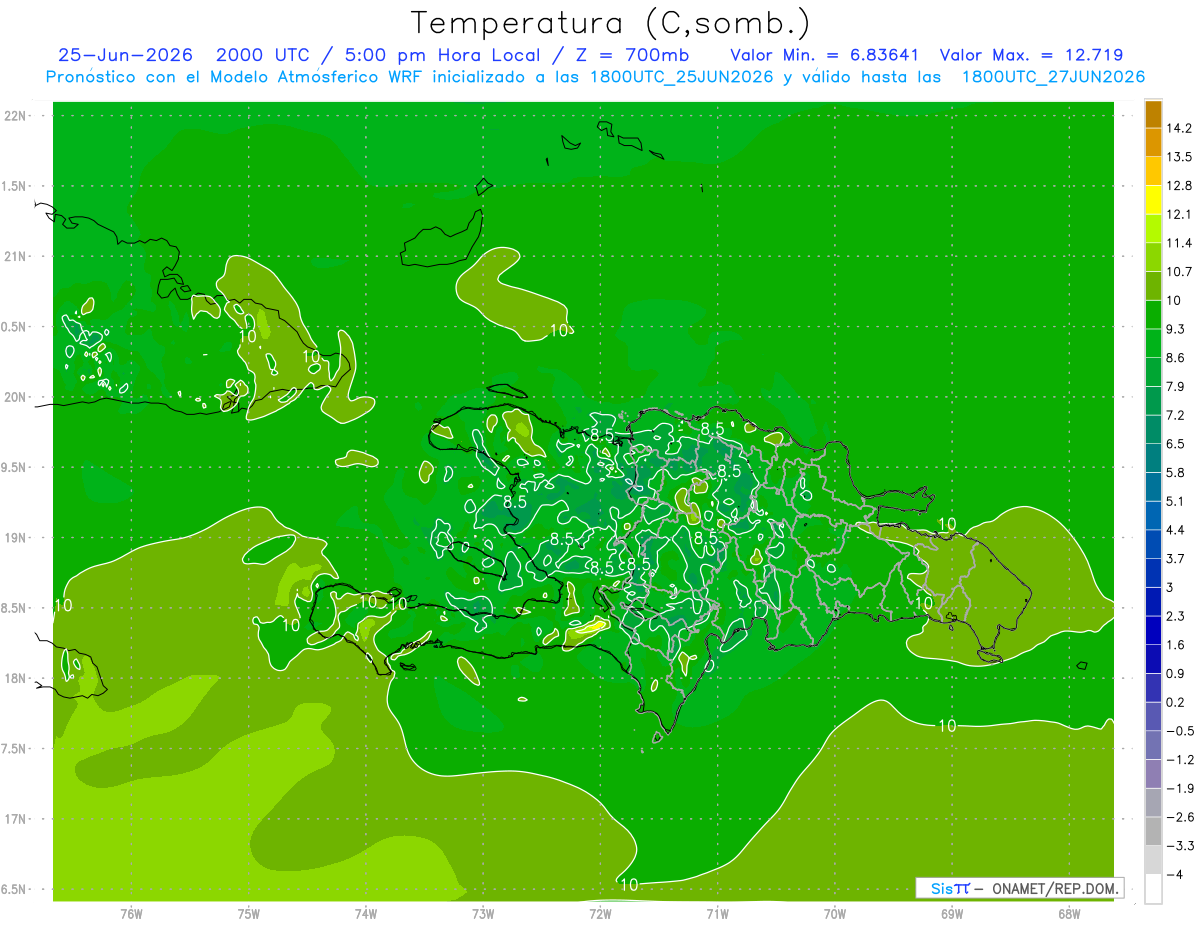This screenshot has width=1200, height=927.
Task: Click the yellow colorbar segment between 12.1 and 12.8
Action: (1153, 200)
